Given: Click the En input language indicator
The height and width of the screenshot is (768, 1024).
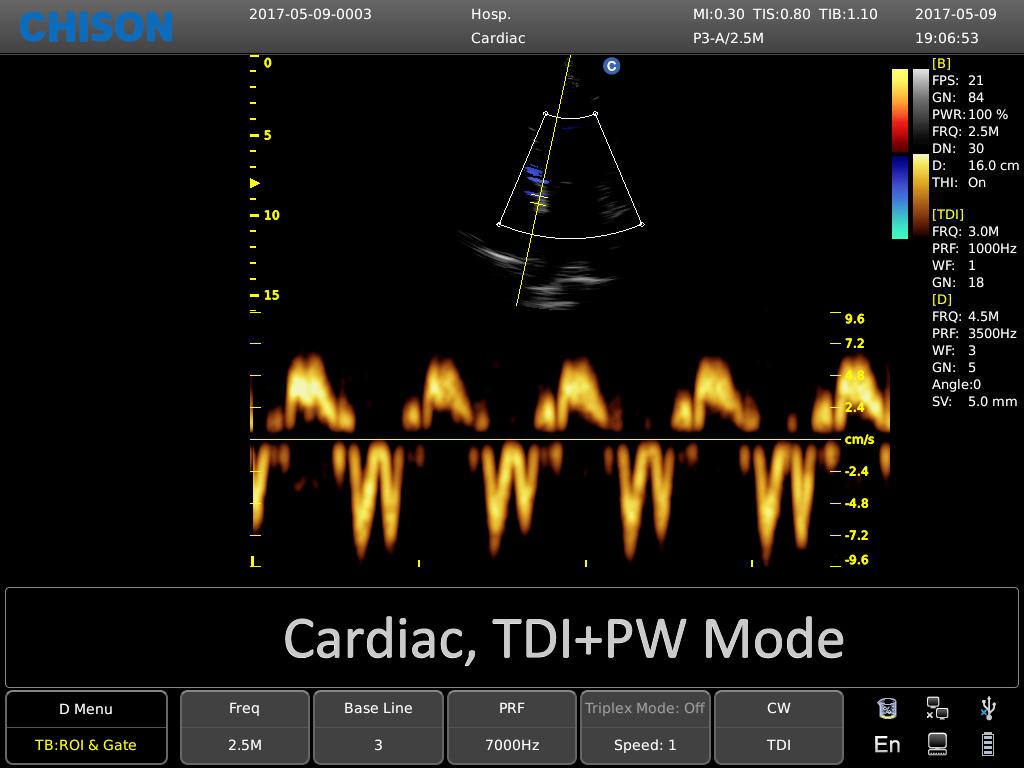Looking at the screenshot, I should tap(887, 743).
